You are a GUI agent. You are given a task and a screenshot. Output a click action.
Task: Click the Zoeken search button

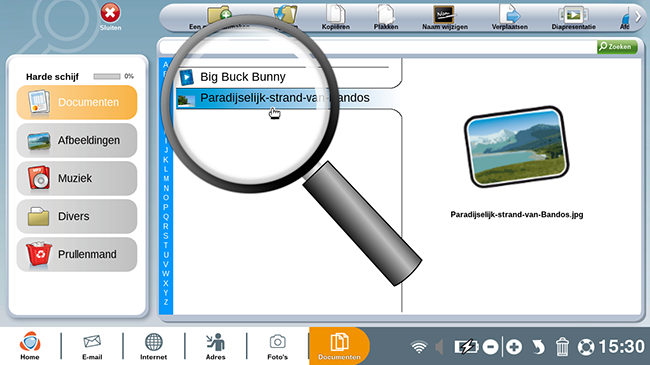tap(617, 46)
